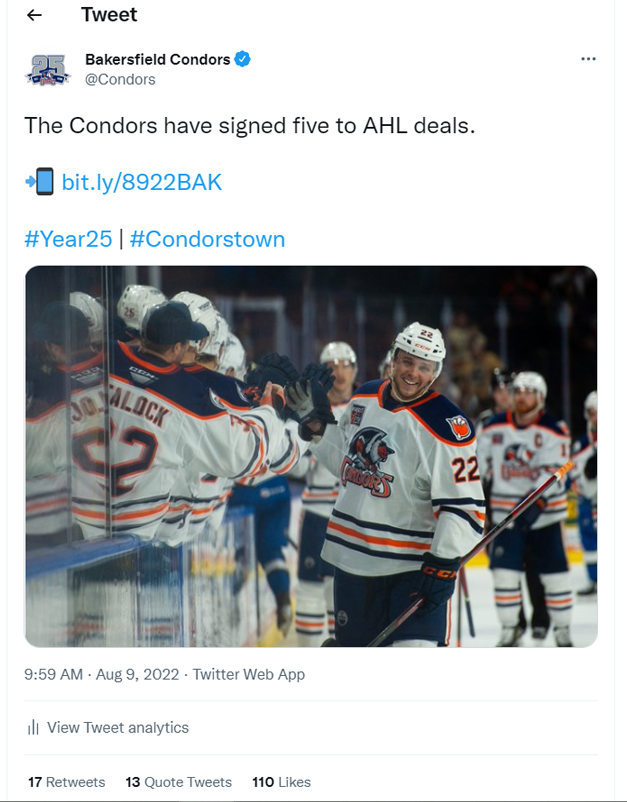Viewport: 627px width, 802px height.
Task: Open the three-dot more options menu
Action: point(588,59)
